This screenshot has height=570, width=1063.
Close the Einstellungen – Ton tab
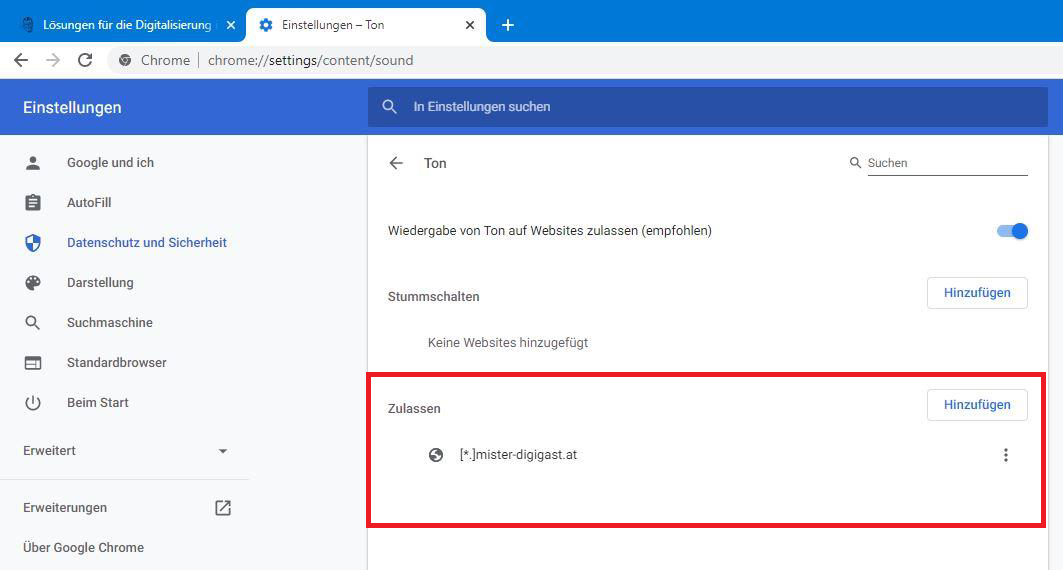point(470,25)
